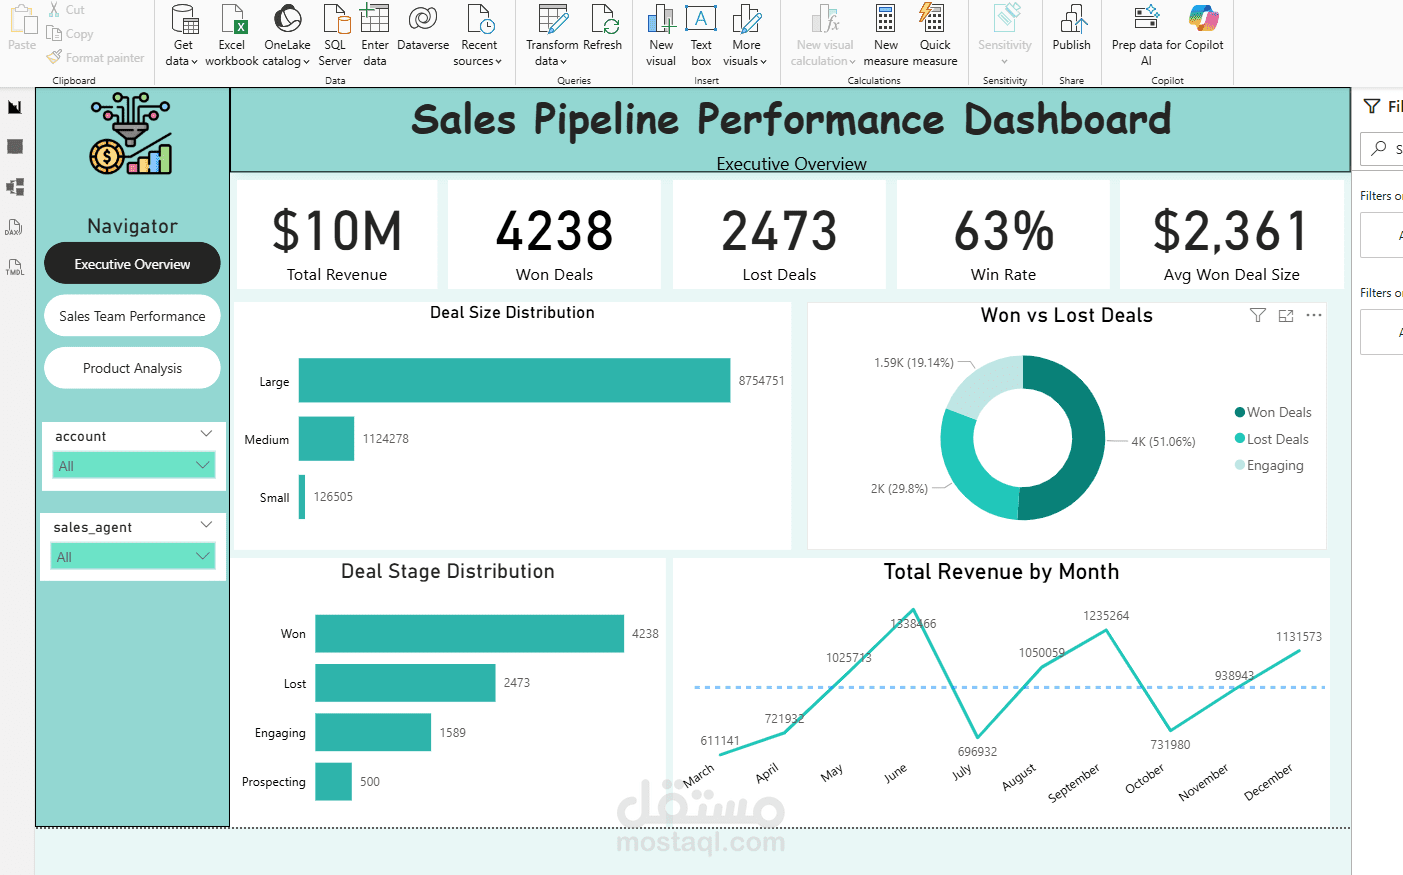Expand the sales_agent slicer header chevron
1403x875 pixels.
click(x=206, y=525)
